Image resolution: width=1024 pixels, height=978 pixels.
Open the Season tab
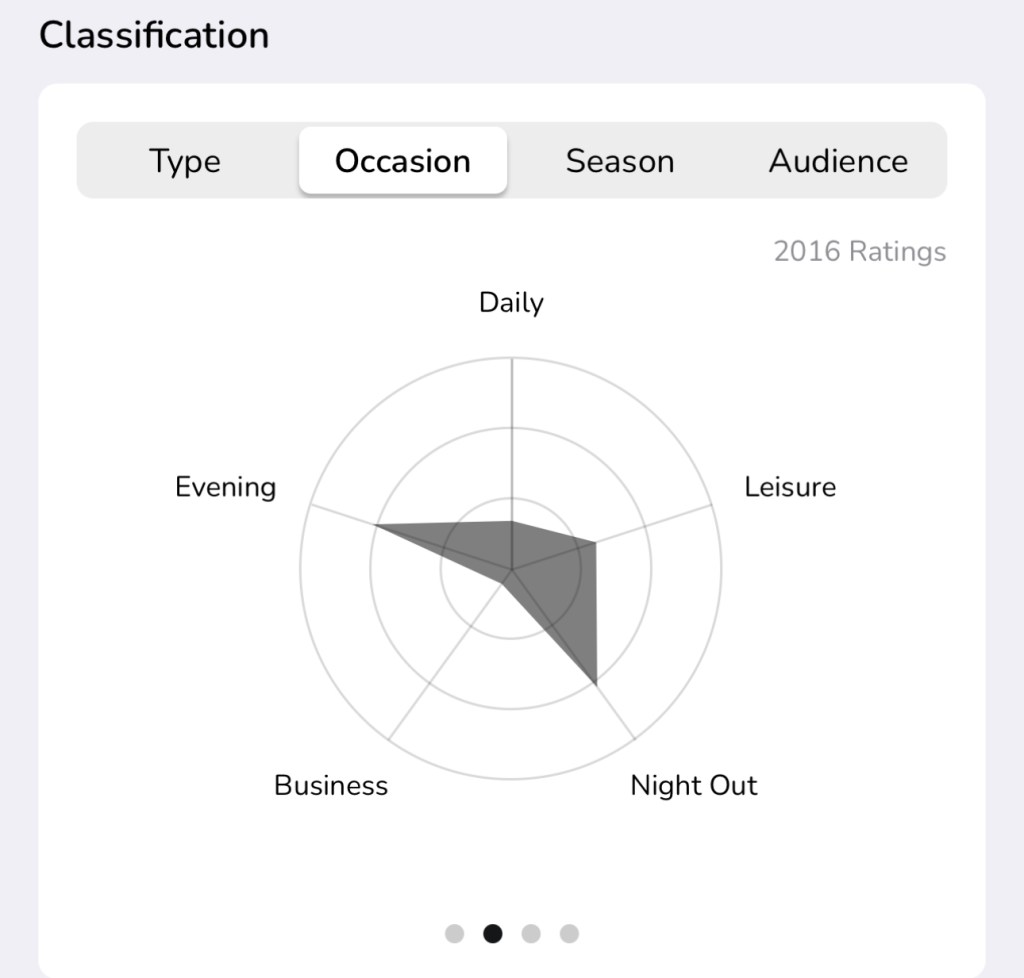(619, 161)
